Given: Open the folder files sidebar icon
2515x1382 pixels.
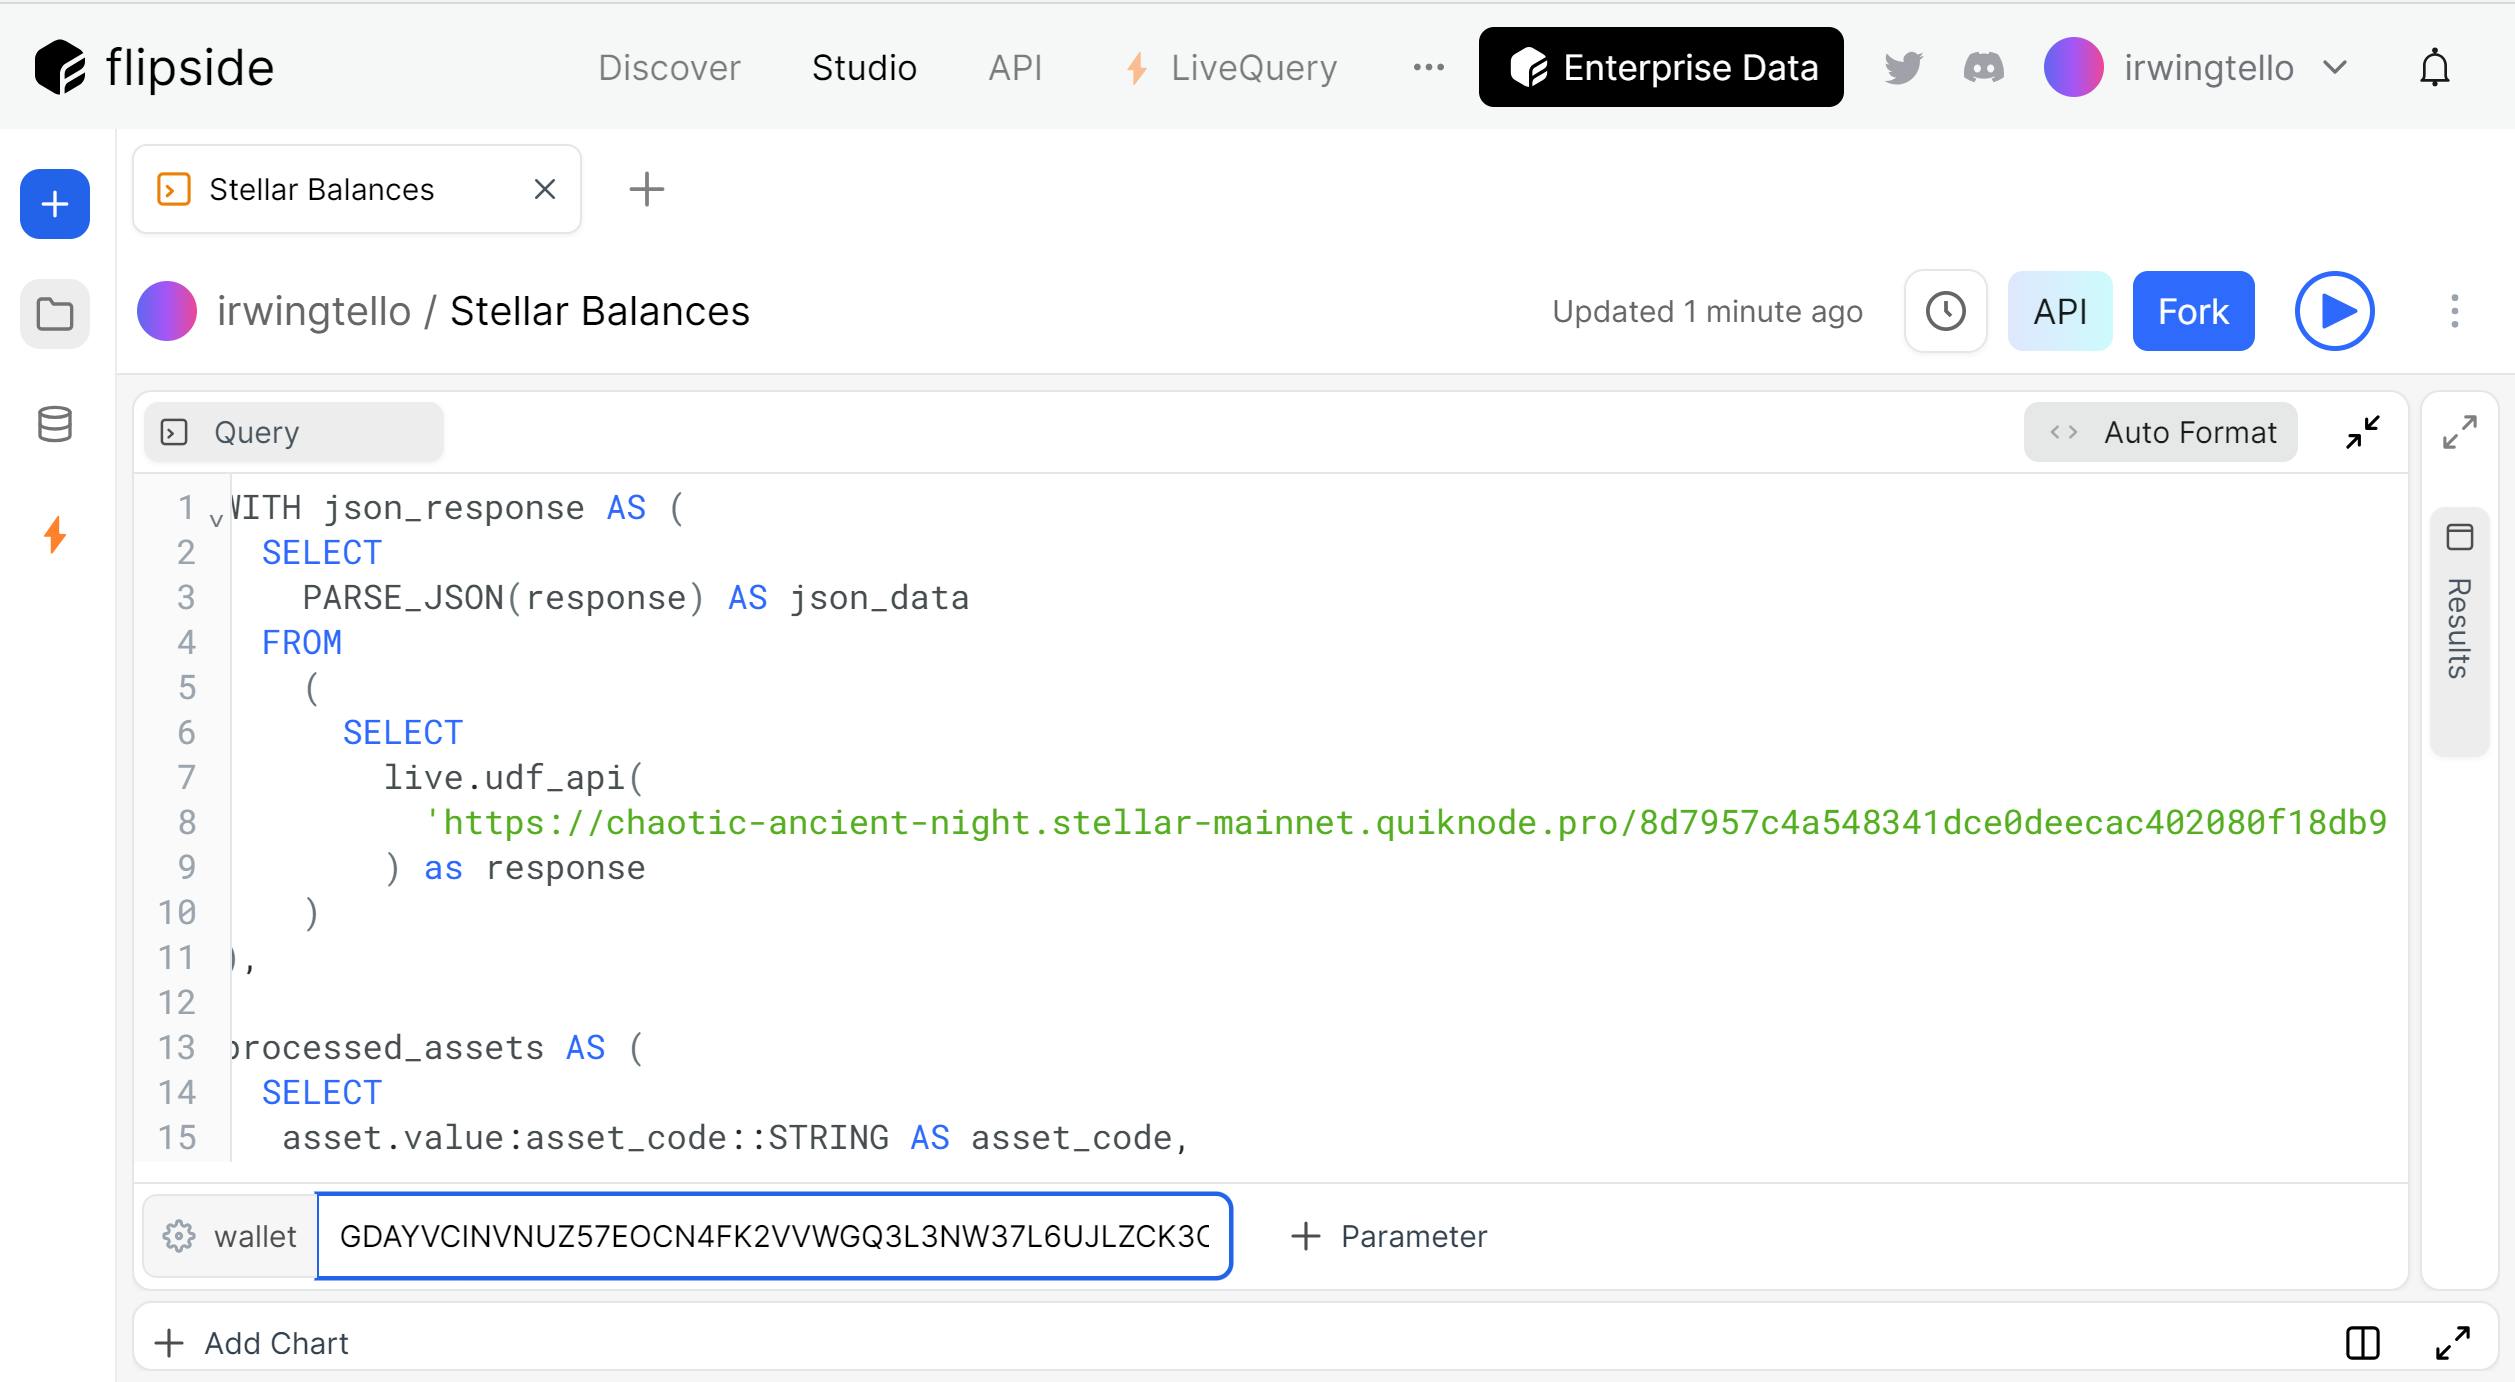Looking at the screenshot, I should click(x=55, y=314).
